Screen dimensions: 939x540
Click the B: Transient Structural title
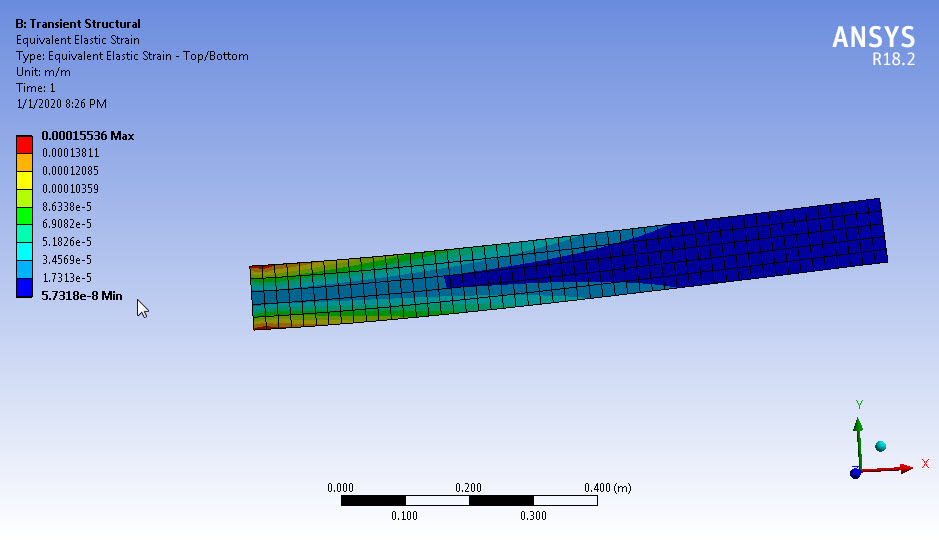tap(78, 24)
